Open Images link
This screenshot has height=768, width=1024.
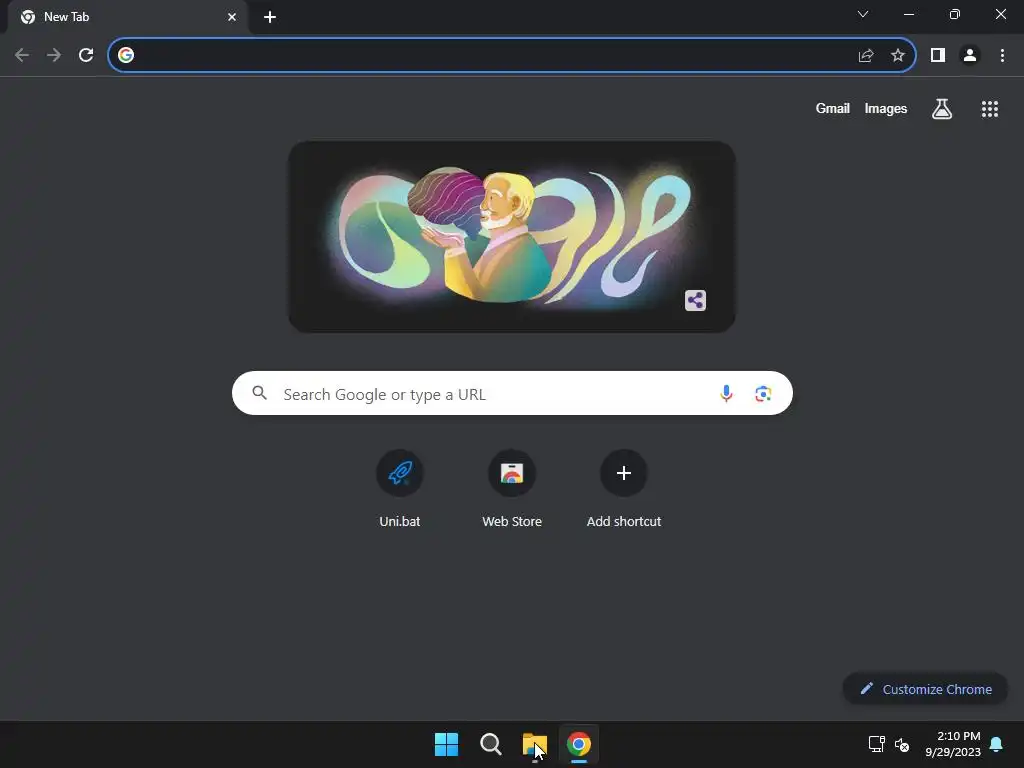pyautogui.click(x=886, y=108)
